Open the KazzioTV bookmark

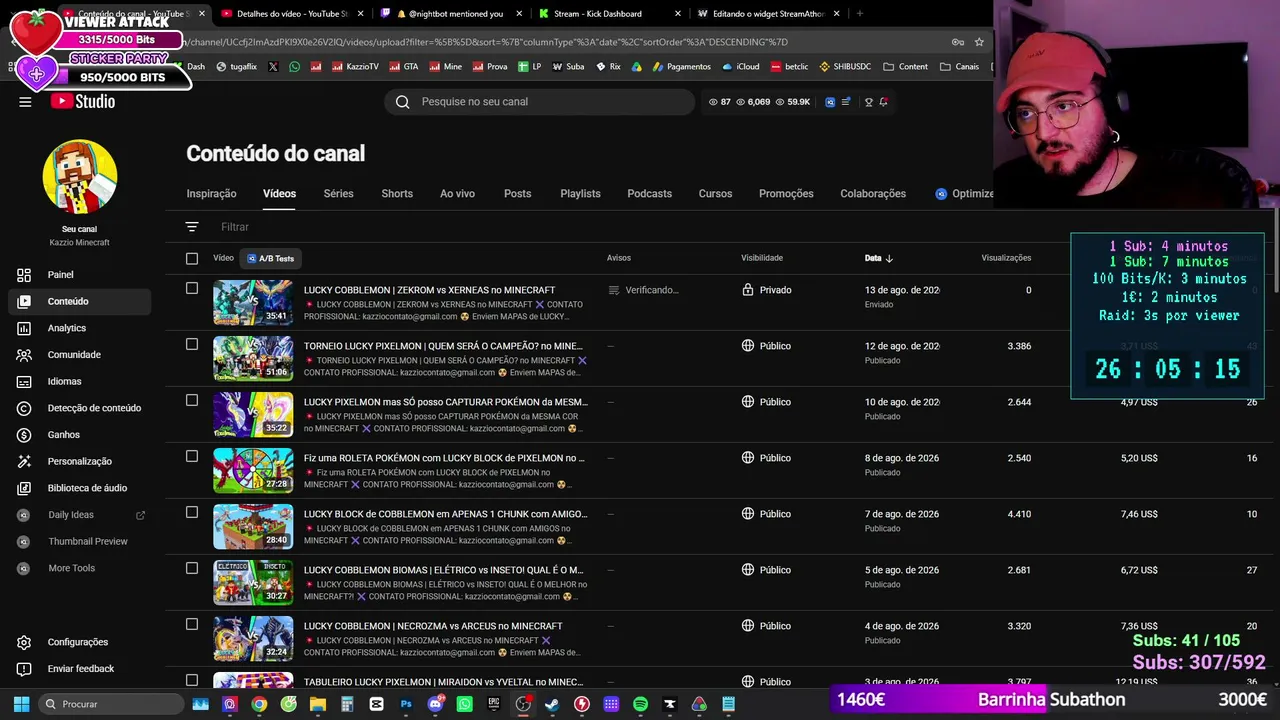pos(356,67)
